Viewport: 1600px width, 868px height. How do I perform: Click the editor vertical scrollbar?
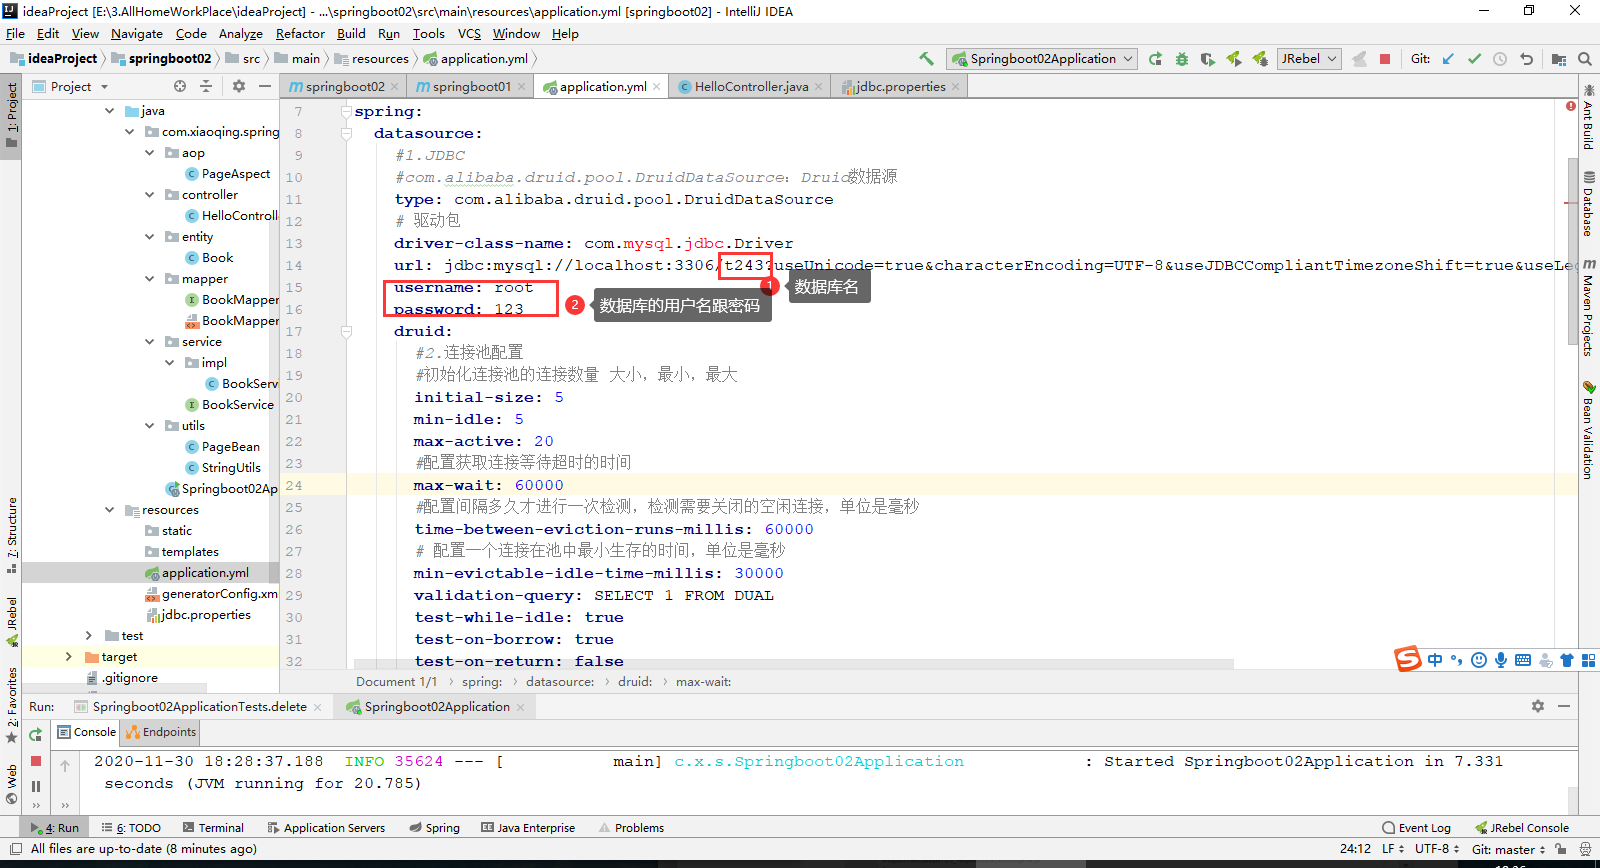pyautogui.click(x=1572, y=250)
